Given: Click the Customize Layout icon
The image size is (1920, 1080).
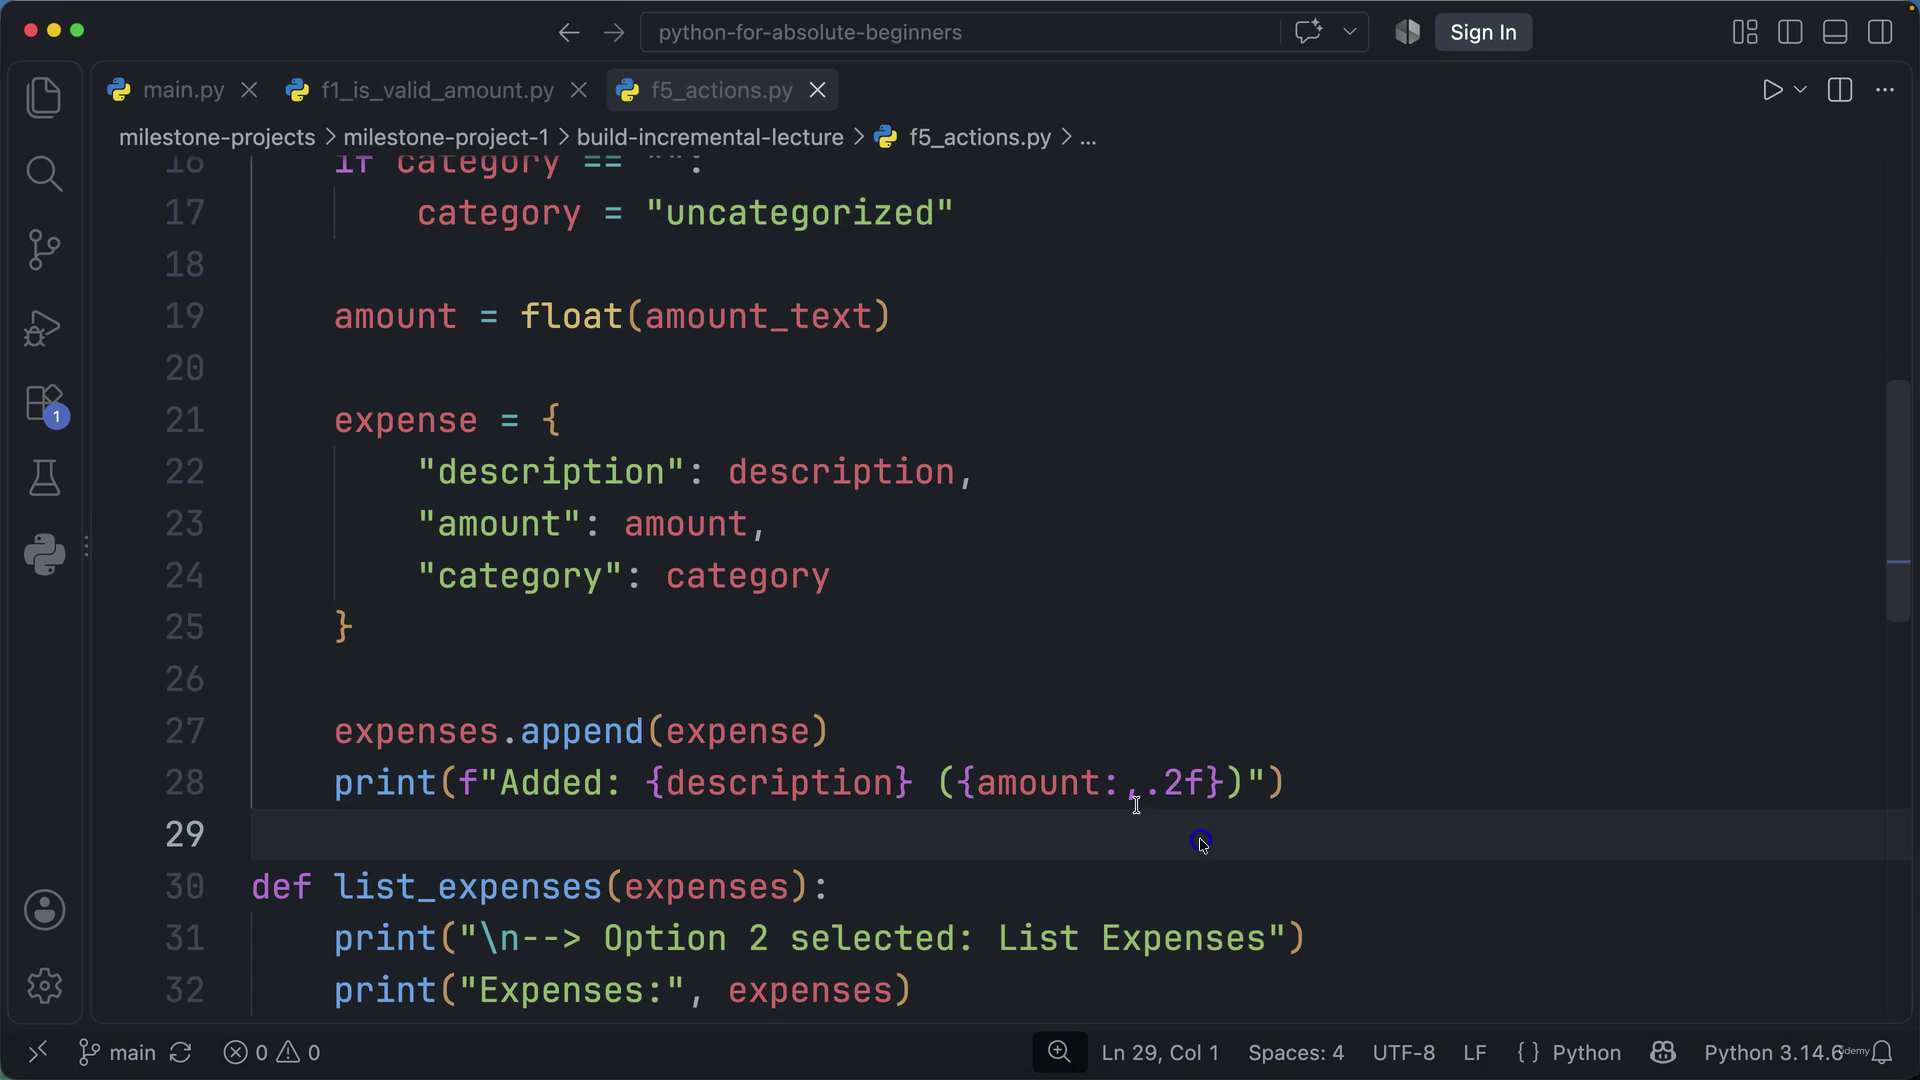Looking at the screenshot, I should 1745,32.
